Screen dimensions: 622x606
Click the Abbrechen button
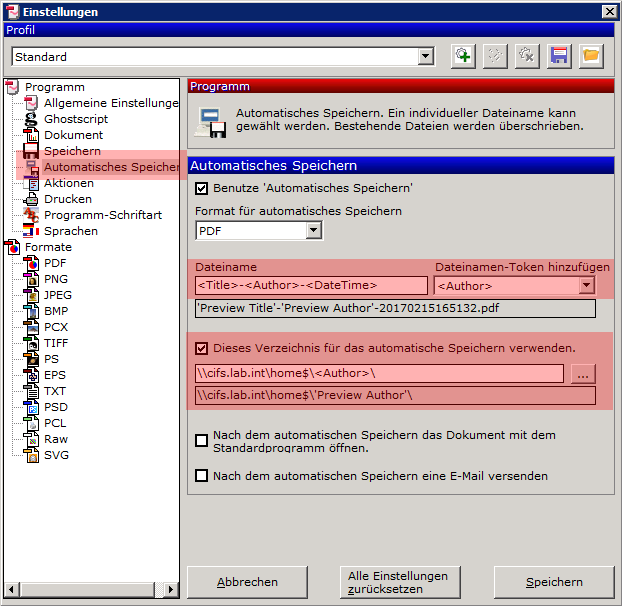(247, 582)
